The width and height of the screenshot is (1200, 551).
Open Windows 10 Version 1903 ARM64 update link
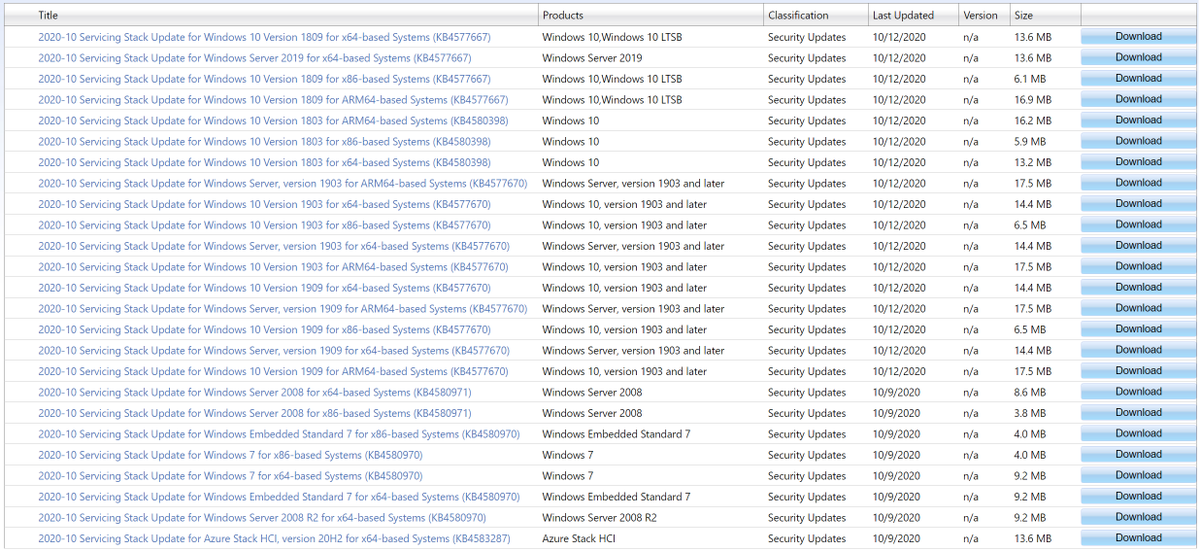273,267
